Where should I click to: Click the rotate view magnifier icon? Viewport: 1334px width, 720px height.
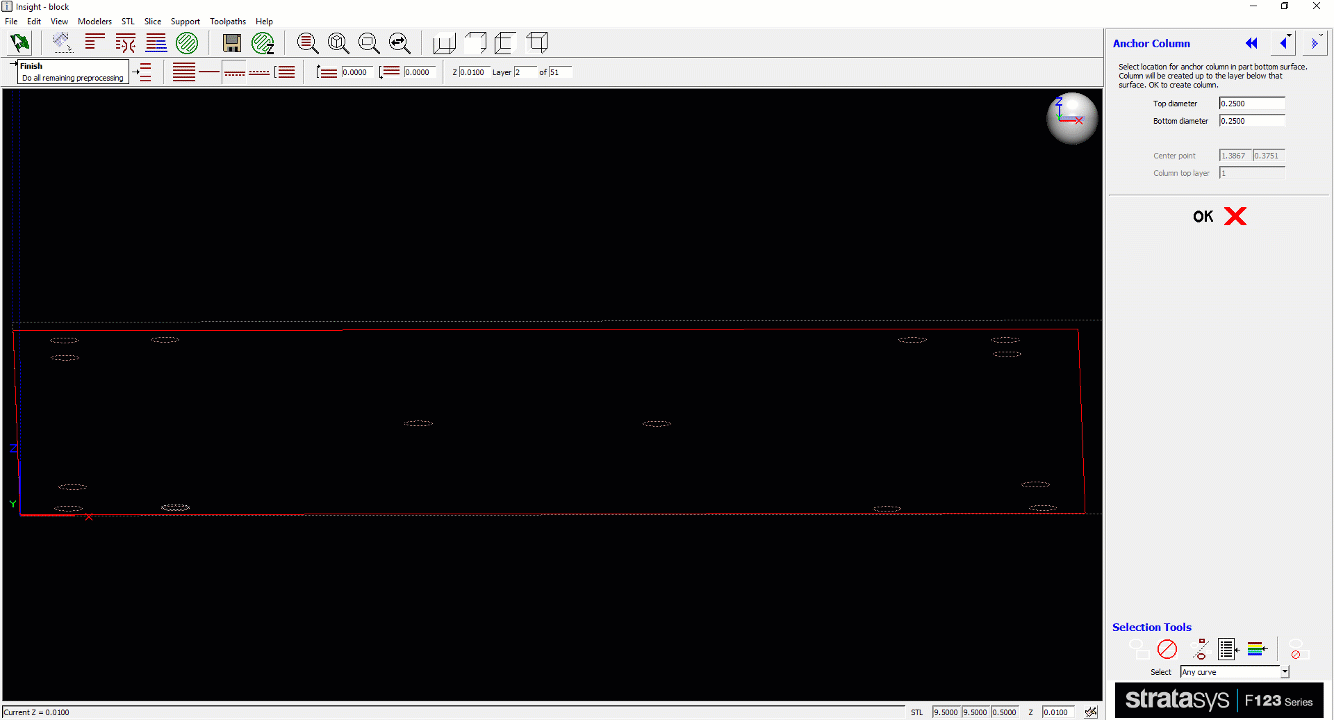click(x=339, y=42)
